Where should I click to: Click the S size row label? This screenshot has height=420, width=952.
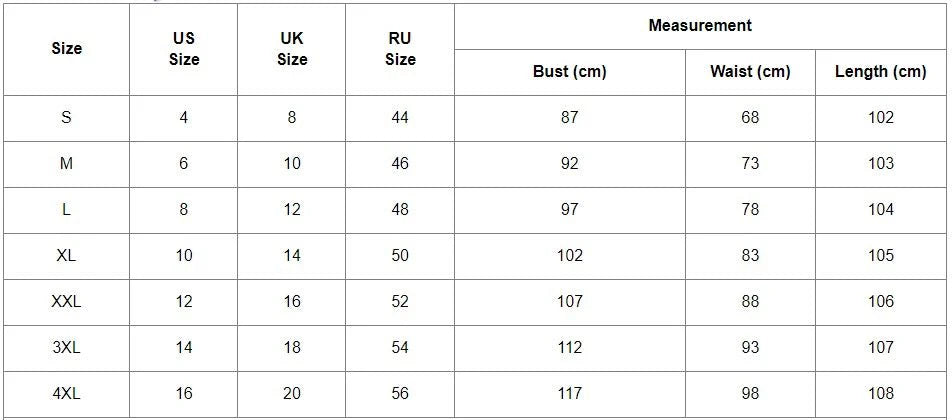[66, 118]
